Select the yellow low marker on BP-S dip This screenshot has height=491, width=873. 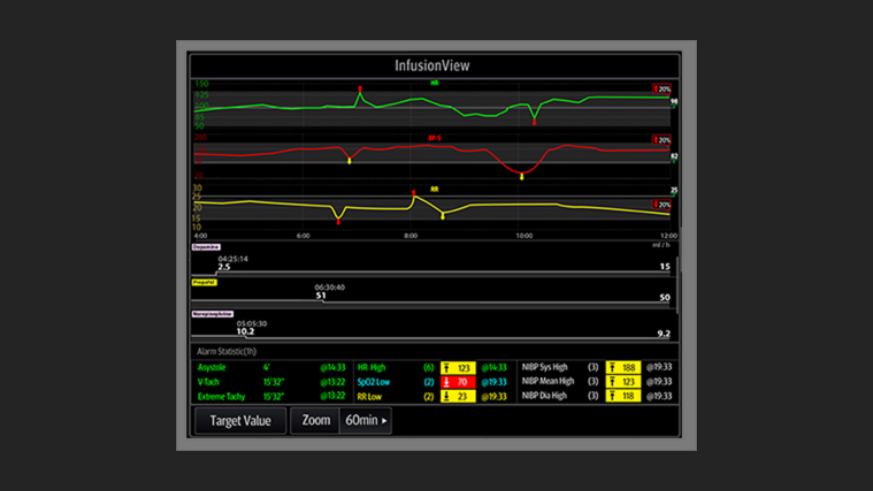pos(522,177)
